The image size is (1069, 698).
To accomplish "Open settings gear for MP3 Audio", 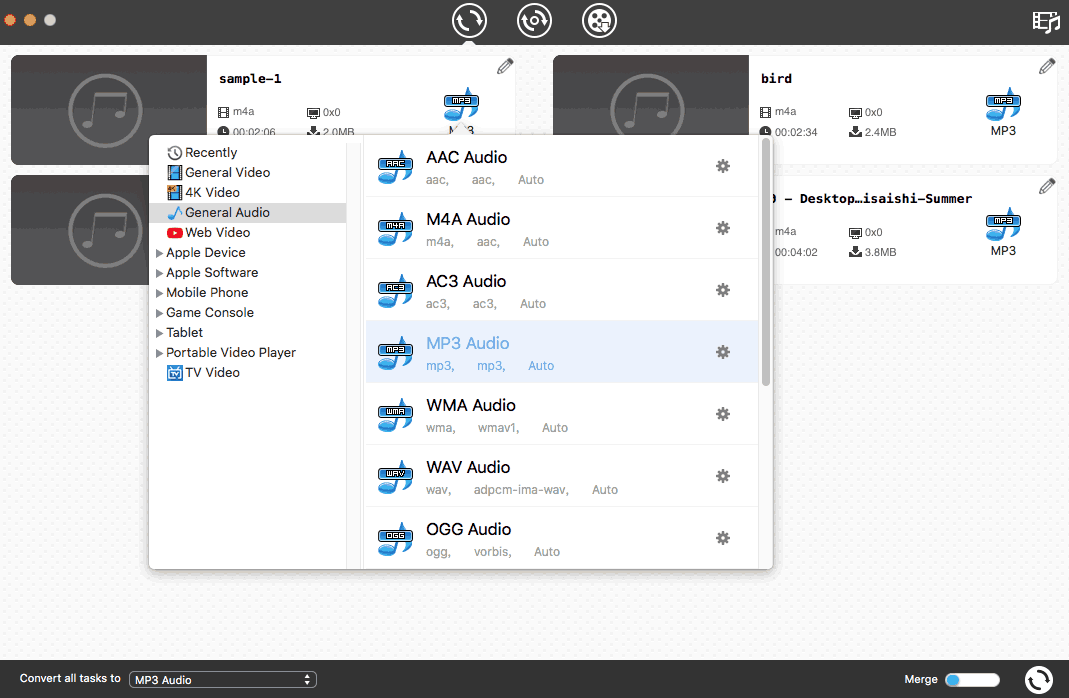I will 723,352.
